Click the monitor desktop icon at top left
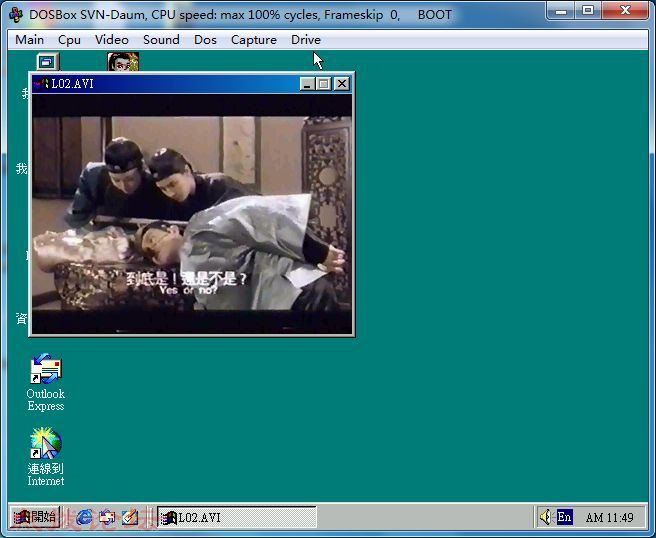The image size is (656, 538). [x=48, y=62]
